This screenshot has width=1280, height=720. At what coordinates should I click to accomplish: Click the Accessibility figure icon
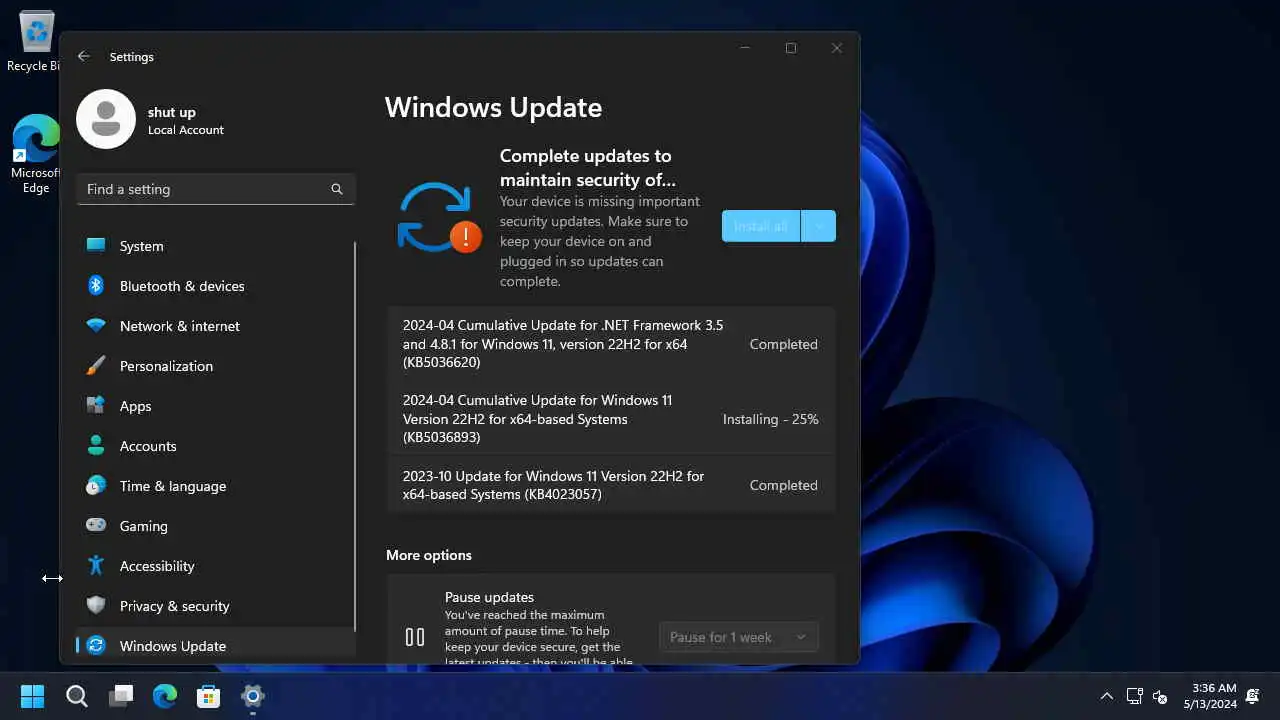[96, 565]
